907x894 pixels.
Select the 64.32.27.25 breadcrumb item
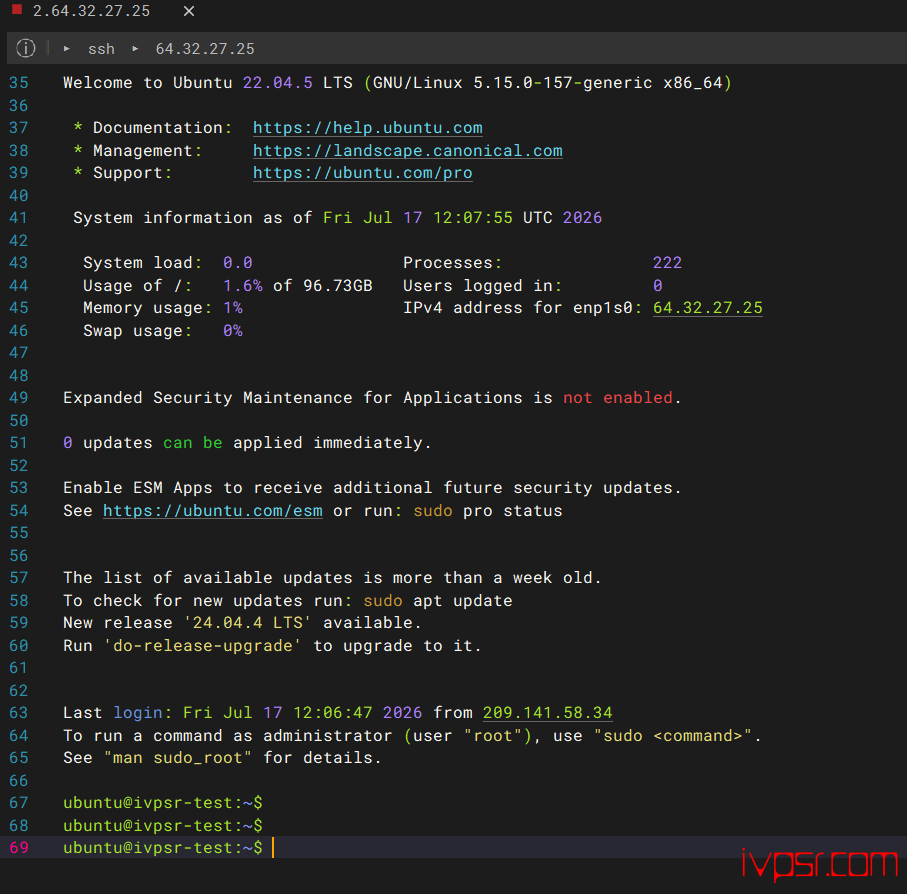click(x=205, y=49)
